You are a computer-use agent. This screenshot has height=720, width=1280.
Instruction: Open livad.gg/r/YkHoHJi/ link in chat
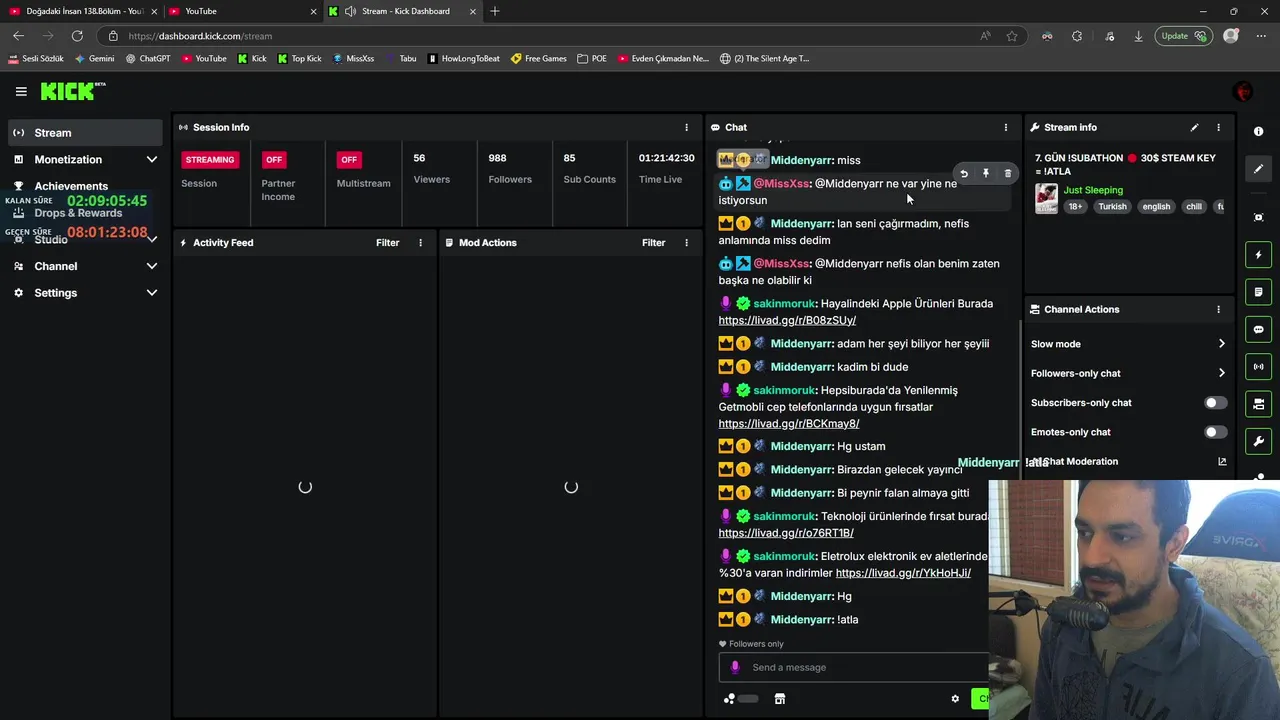[x=903, y=573]
